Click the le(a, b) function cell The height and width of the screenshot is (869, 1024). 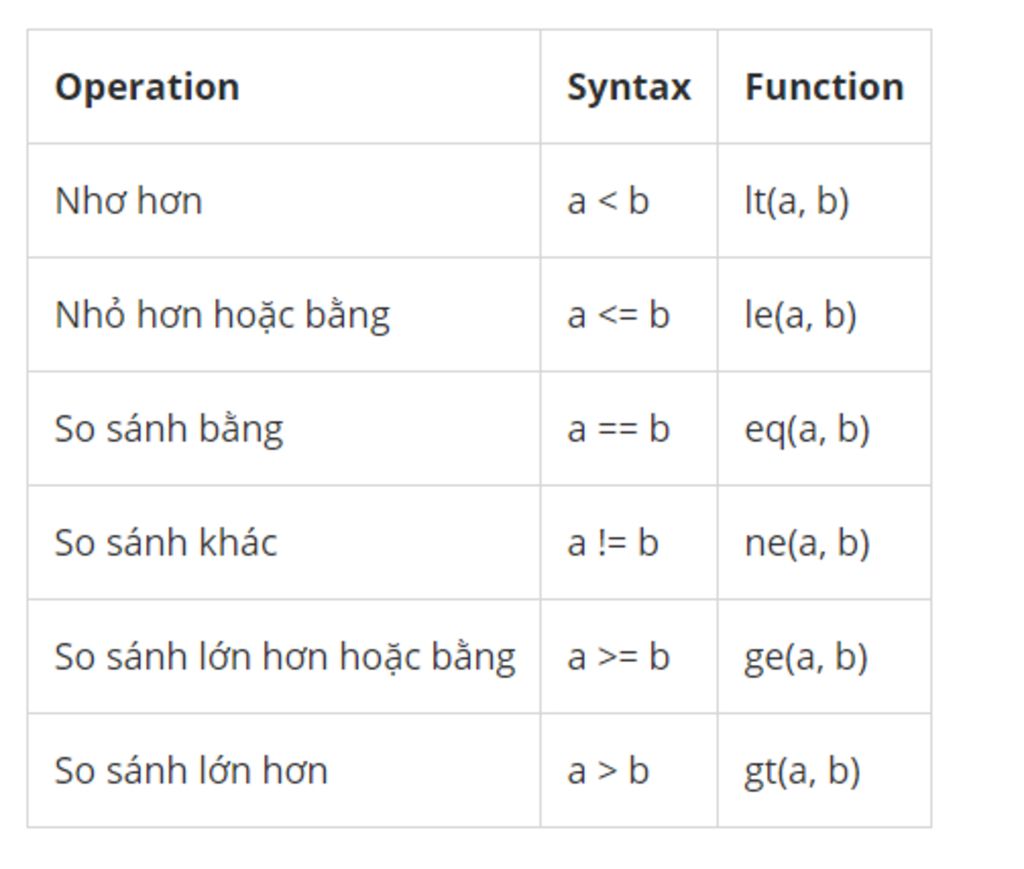[x=801, y=315]
